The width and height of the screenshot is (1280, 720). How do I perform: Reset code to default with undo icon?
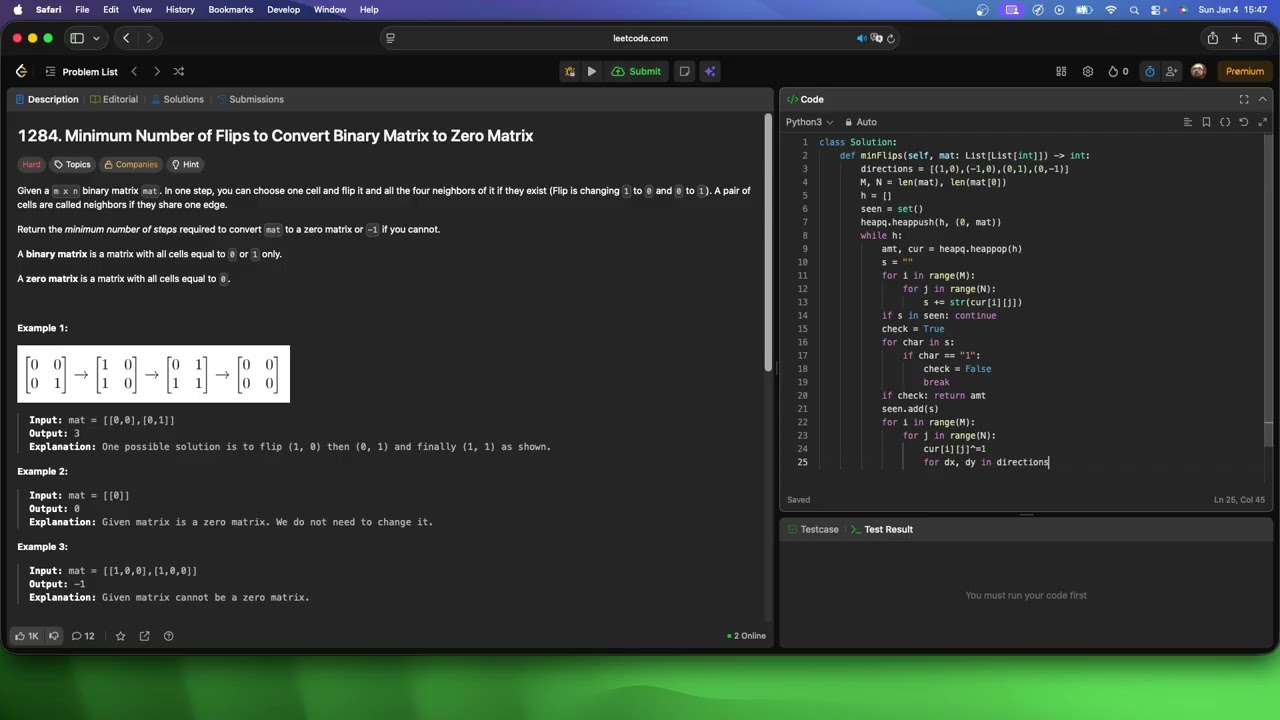[x=1243, y=122]
